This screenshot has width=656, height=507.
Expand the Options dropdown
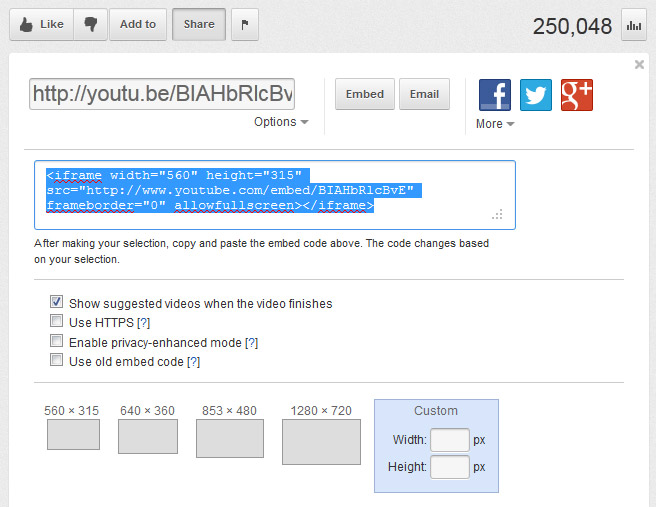pos(281,122)
